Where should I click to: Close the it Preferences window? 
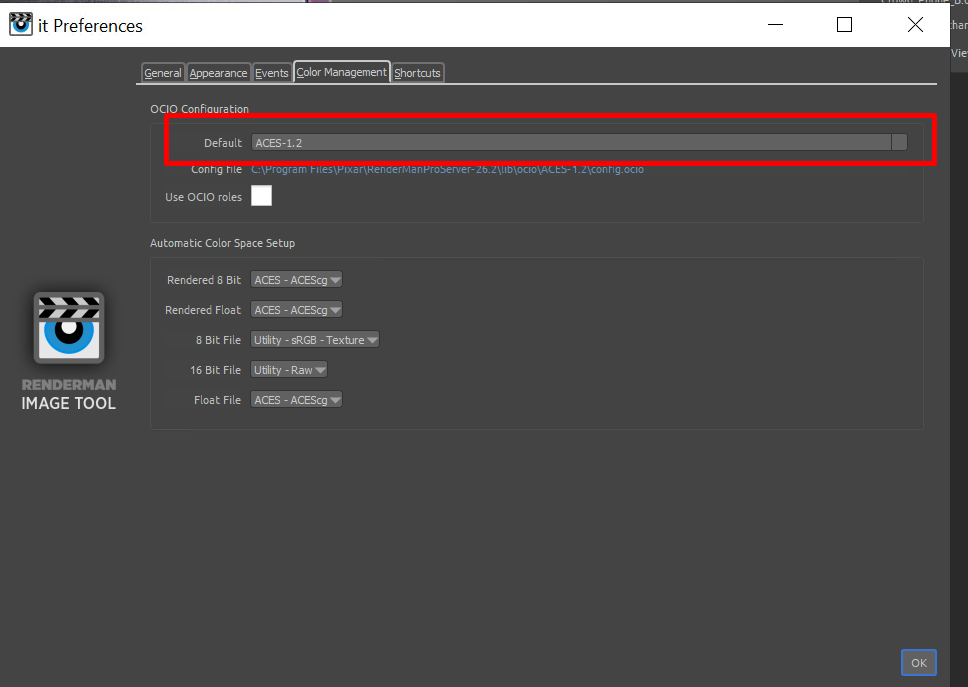[916, 25]
